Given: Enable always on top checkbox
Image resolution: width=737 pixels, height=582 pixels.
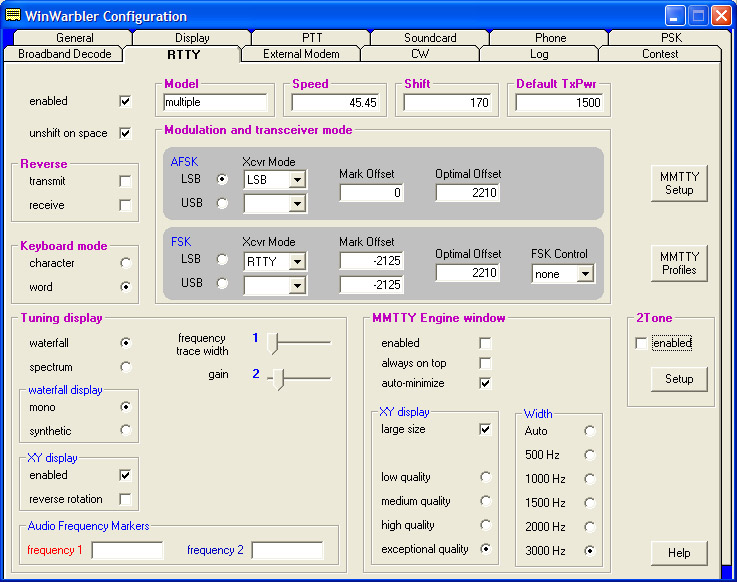Looking at the screenshot, I should (485, 363).
